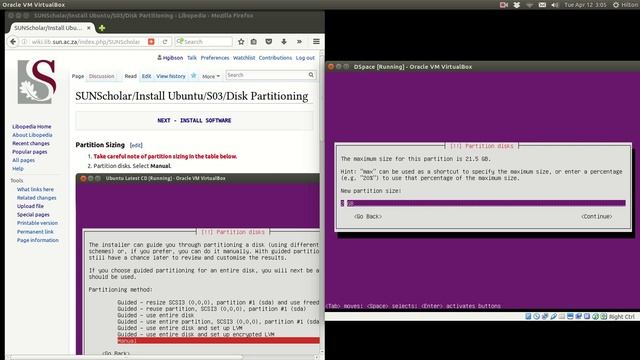Click the VirtualBox hard disk activity icon
Image resolution: width=640 pixels, height=360 pixels.
(528, 316)
